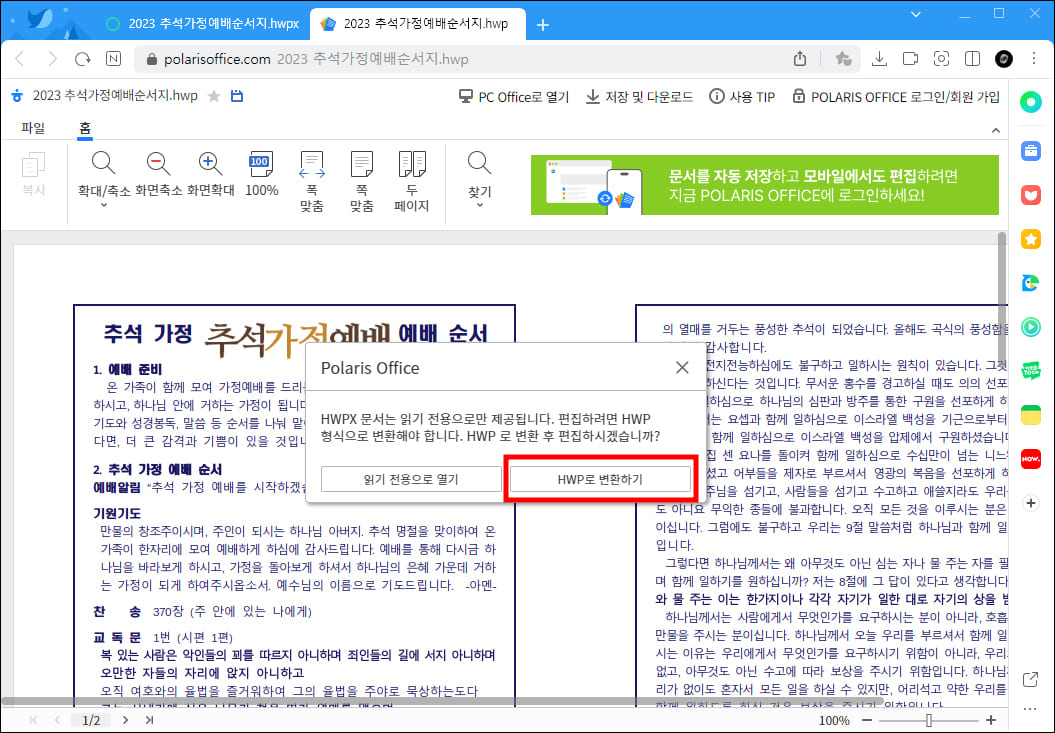Click PC Office로 열기
1055x733 pixels.
click(x=514, y=97)
